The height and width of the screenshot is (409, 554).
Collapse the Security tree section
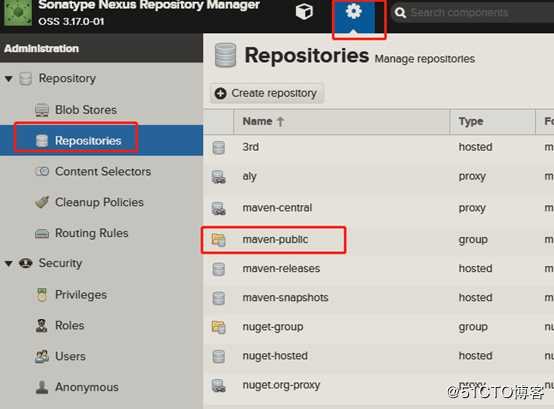click(9, 263)
